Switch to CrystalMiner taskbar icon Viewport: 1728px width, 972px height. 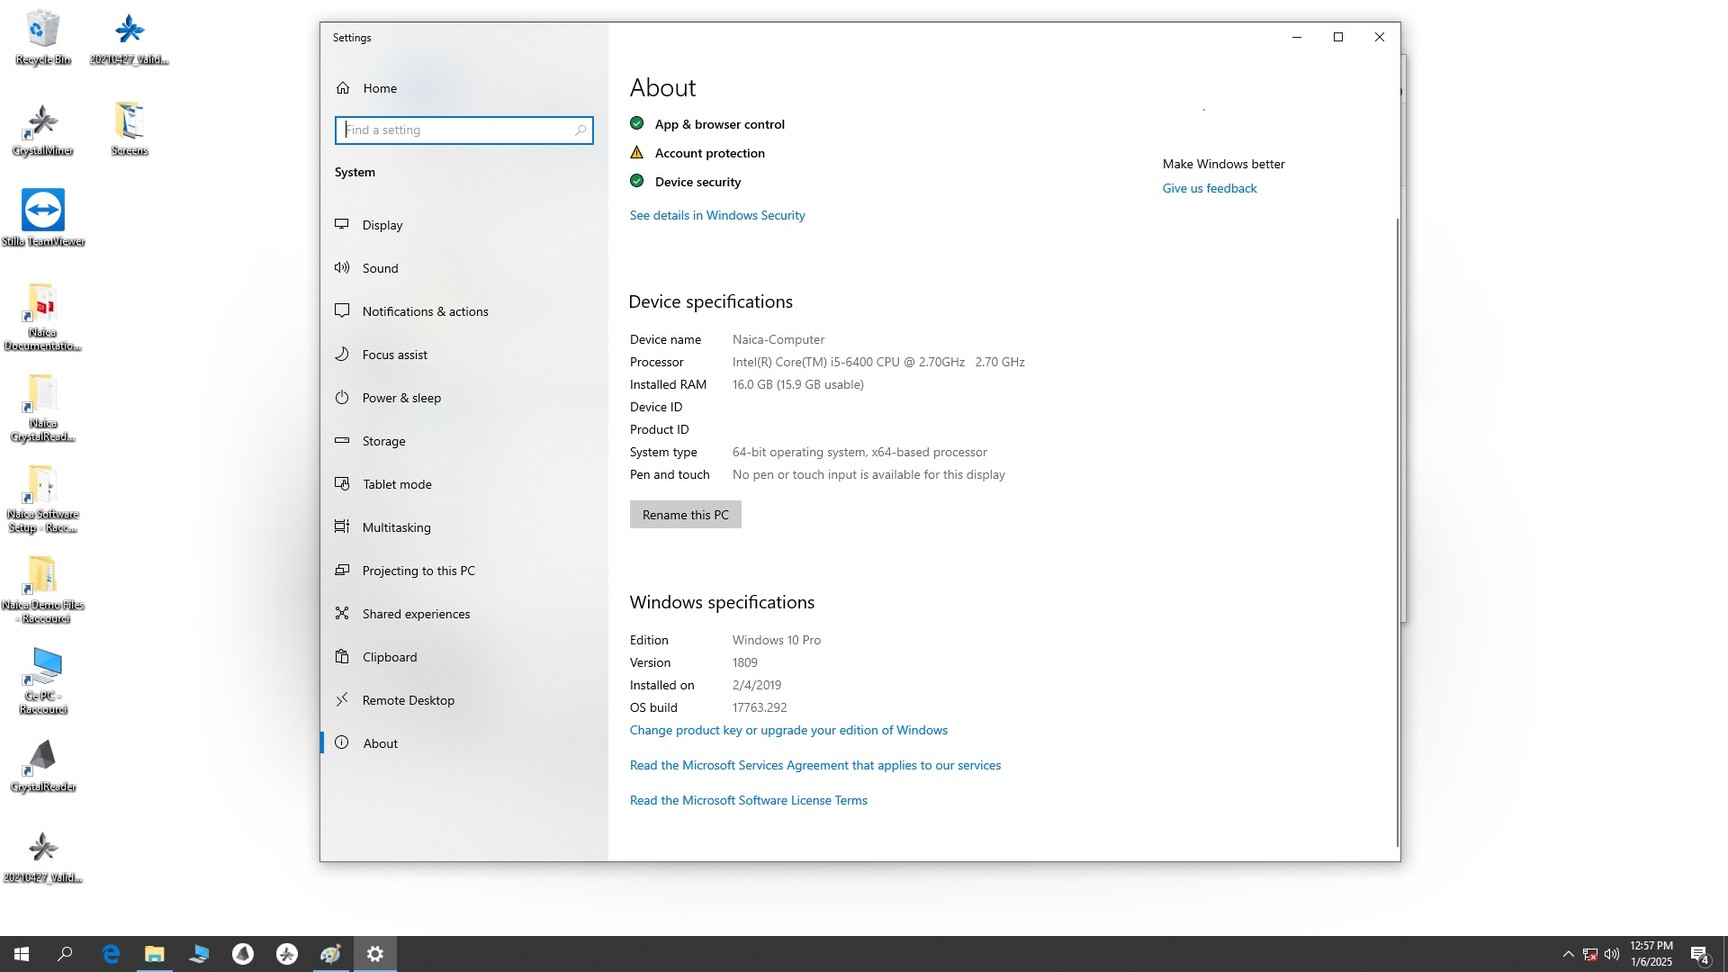(x=287, y=954)
